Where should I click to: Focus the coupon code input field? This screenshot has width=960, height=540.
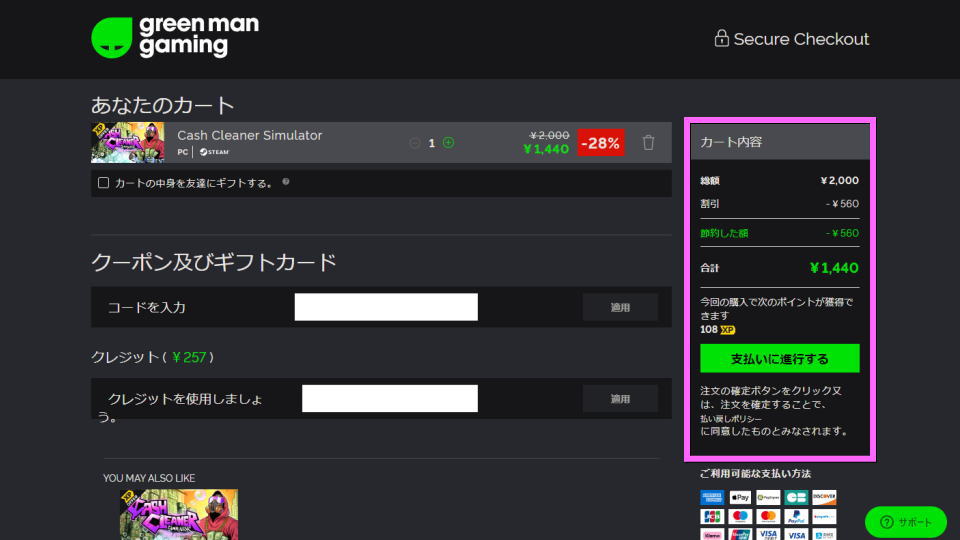pyautogui.click(x=386, y=307)
